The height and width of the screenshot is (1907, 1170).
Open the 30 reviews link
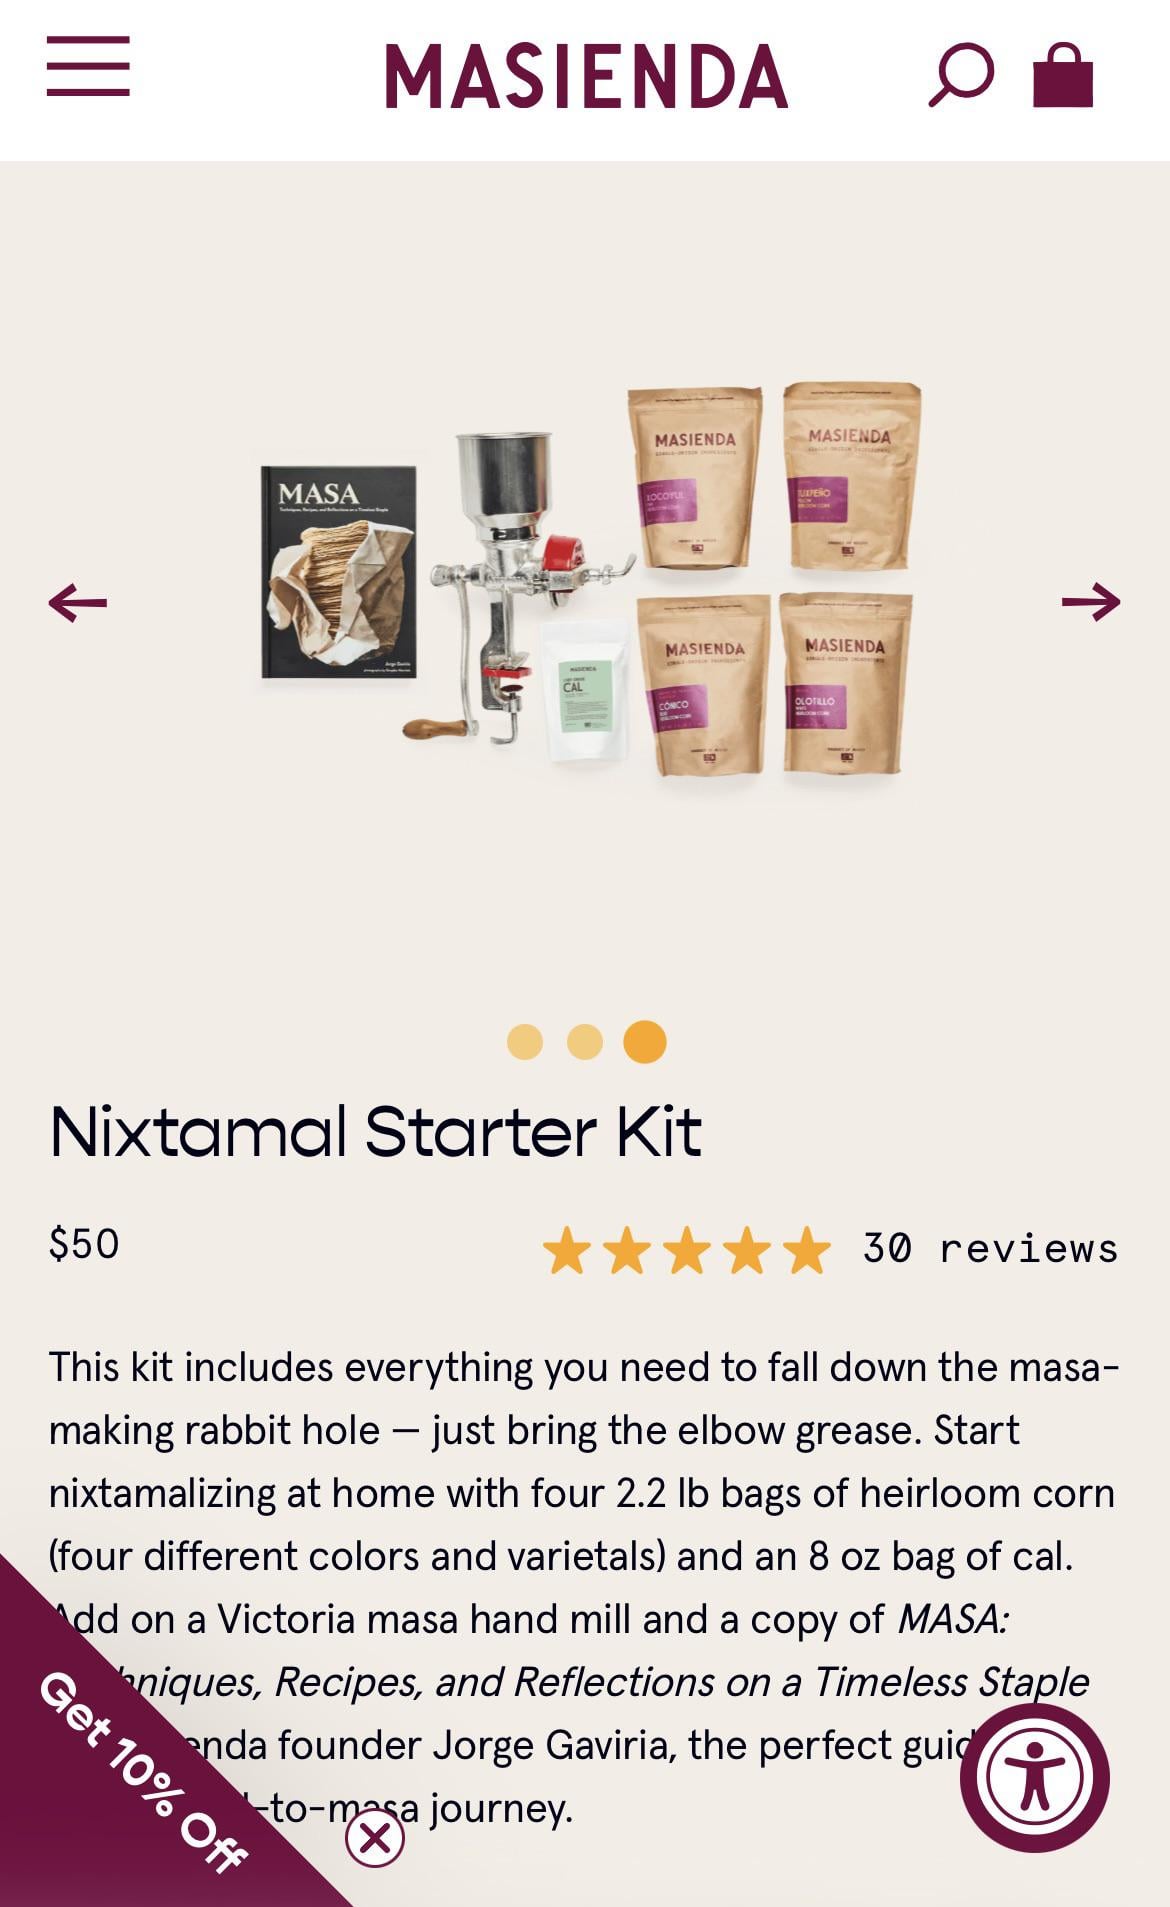click(x=990, y=1248)
